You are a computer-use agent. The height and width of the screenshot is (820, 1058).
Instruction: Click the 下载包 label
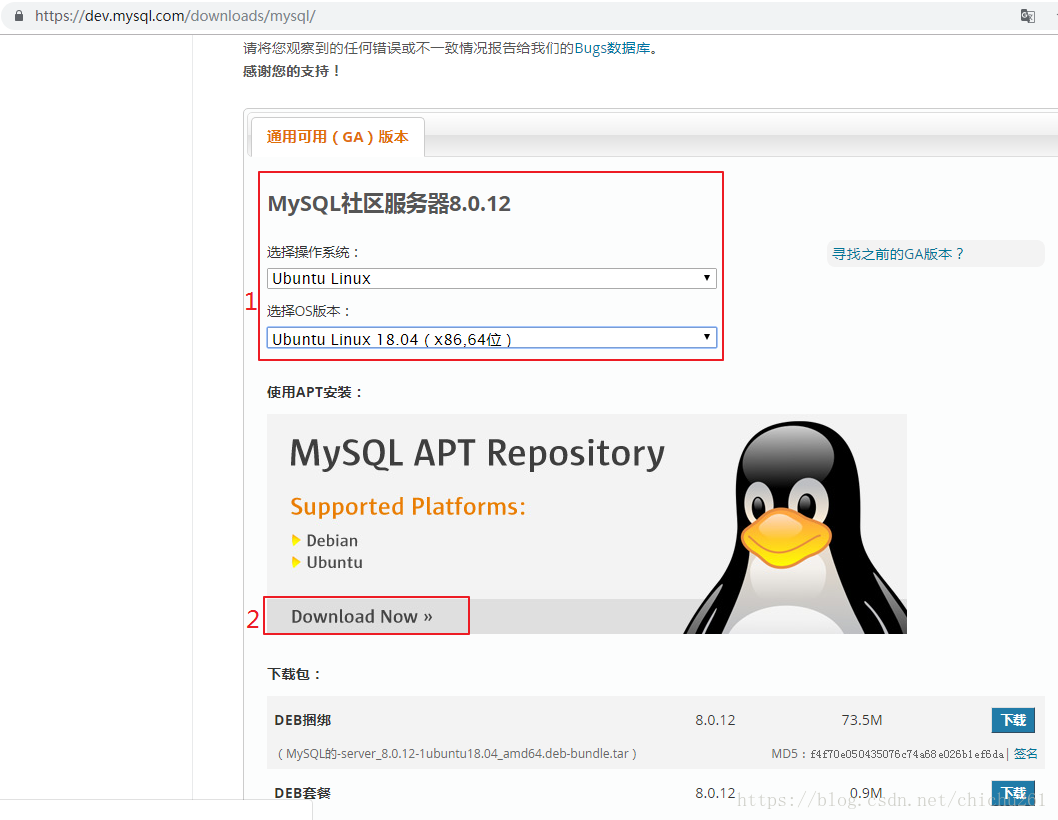[295, 674]
